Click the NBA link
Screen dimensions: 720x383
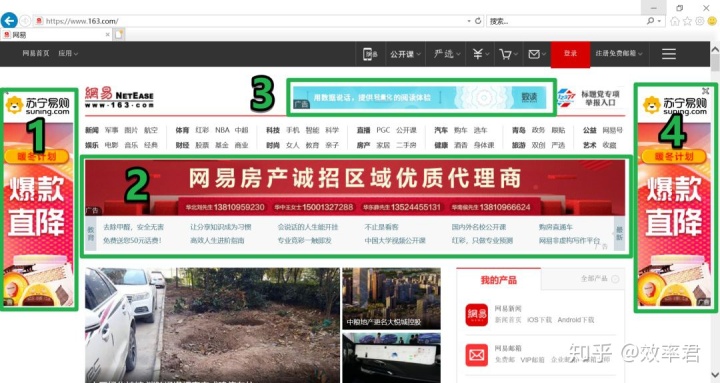tap(222, 130)
